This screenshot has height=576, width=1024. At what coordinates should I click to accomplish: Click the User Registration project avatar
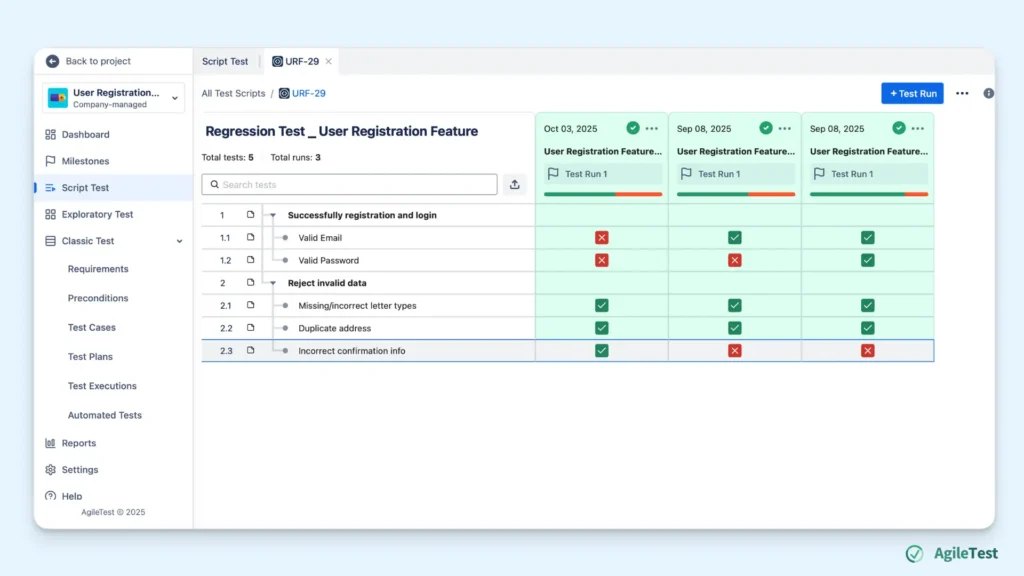click(x=57, y=98)
